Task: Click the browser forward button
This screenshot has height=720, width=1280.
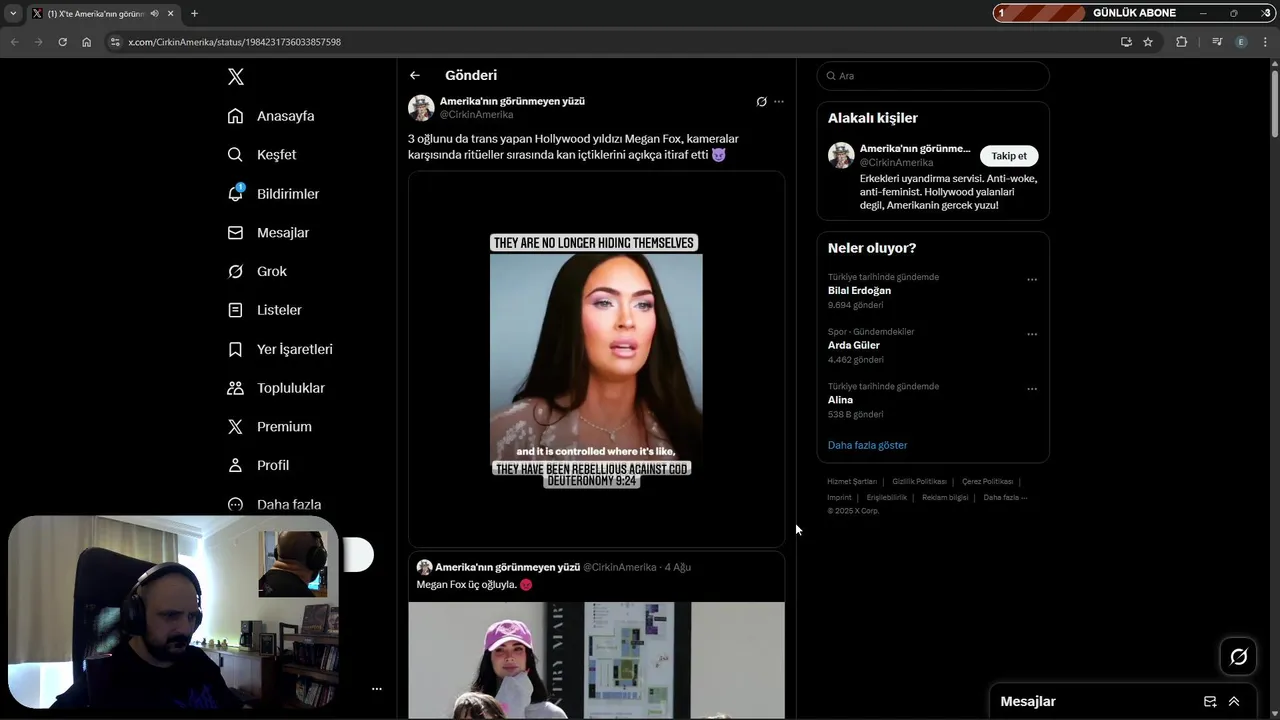Action: tap(38, 42)
